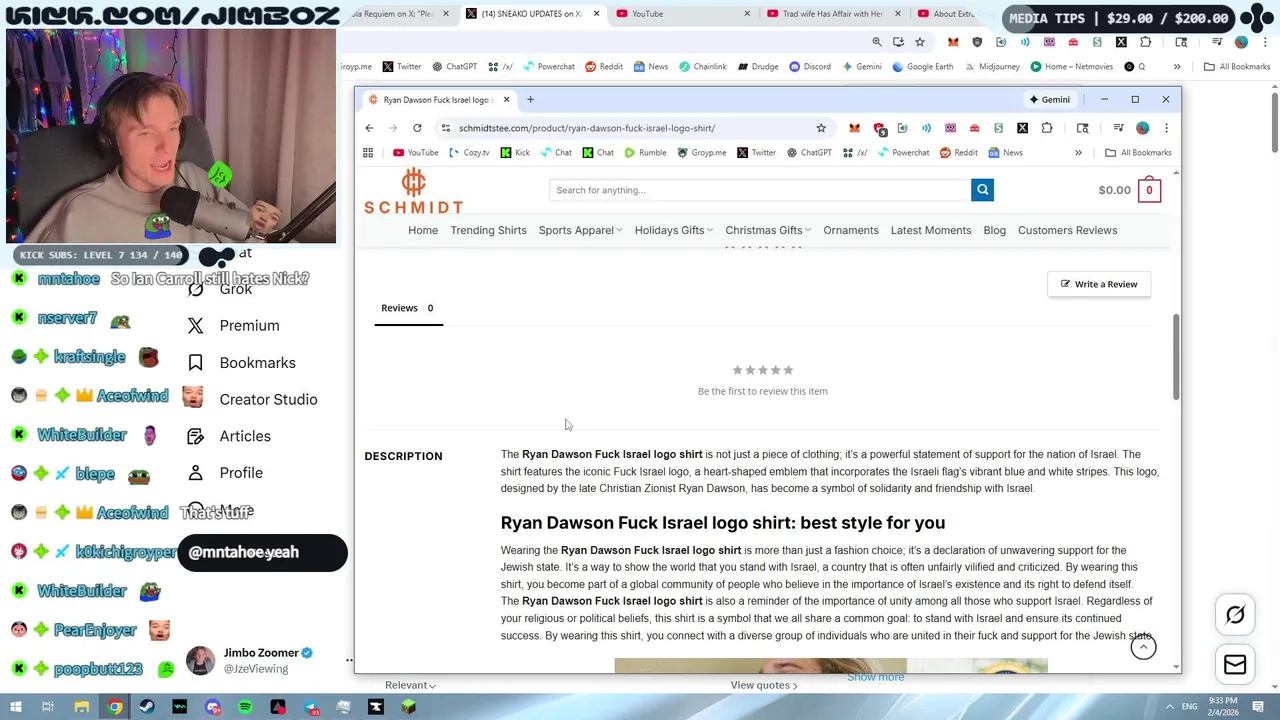Viewport: 1280px width, 720px height.
Task: Click the front window vertical scrollbar
Action: (1176, 357)
